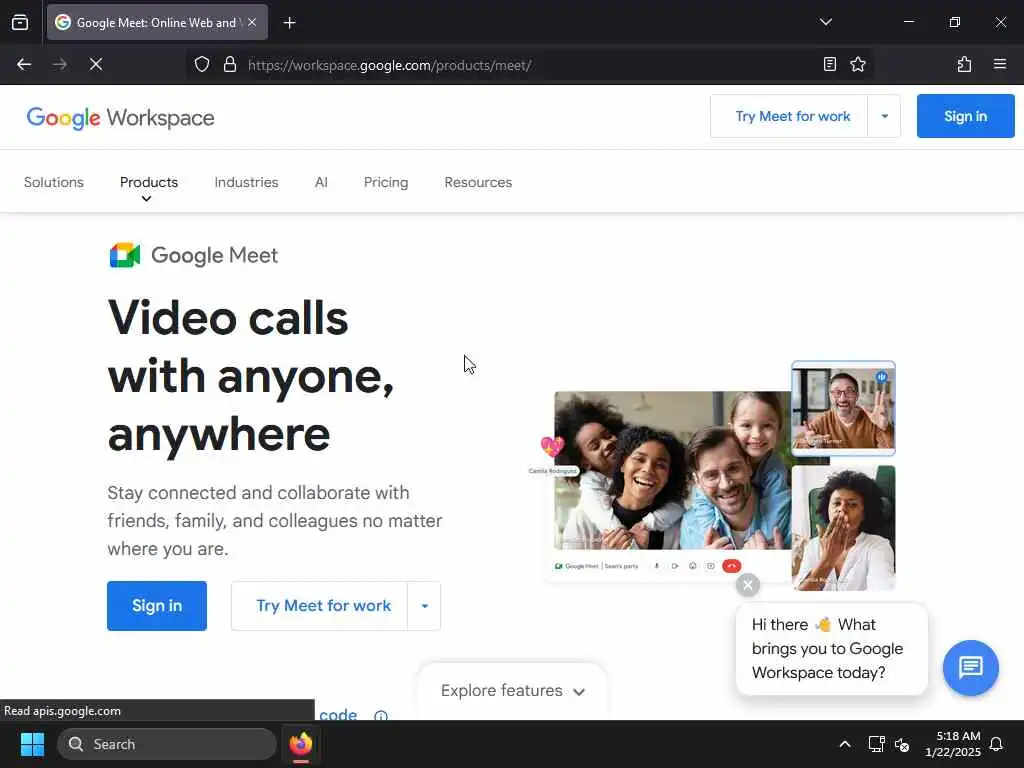Stop loading the page
1024x768 pixels.
[96, 64]
